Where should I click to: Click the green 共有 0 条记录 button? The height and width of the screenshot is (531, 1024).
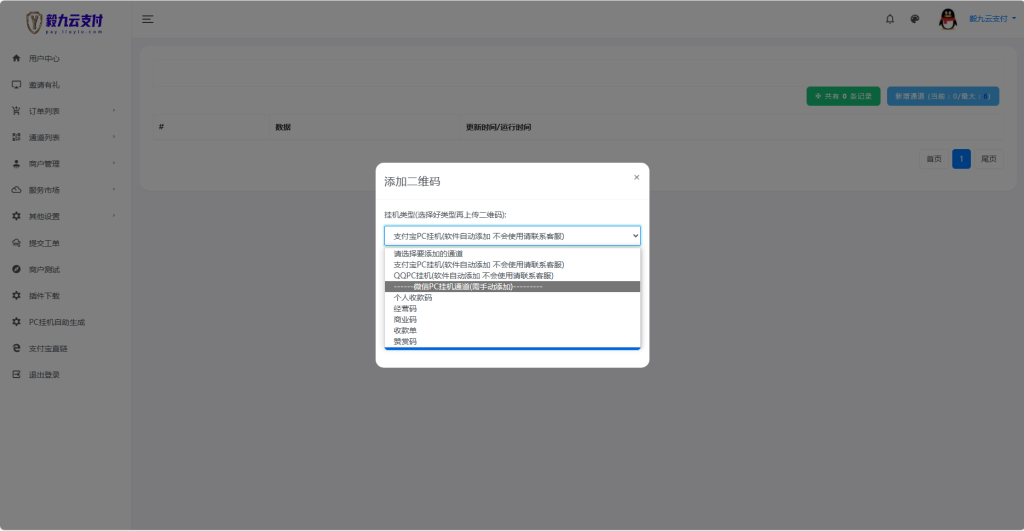click(843, 96)
